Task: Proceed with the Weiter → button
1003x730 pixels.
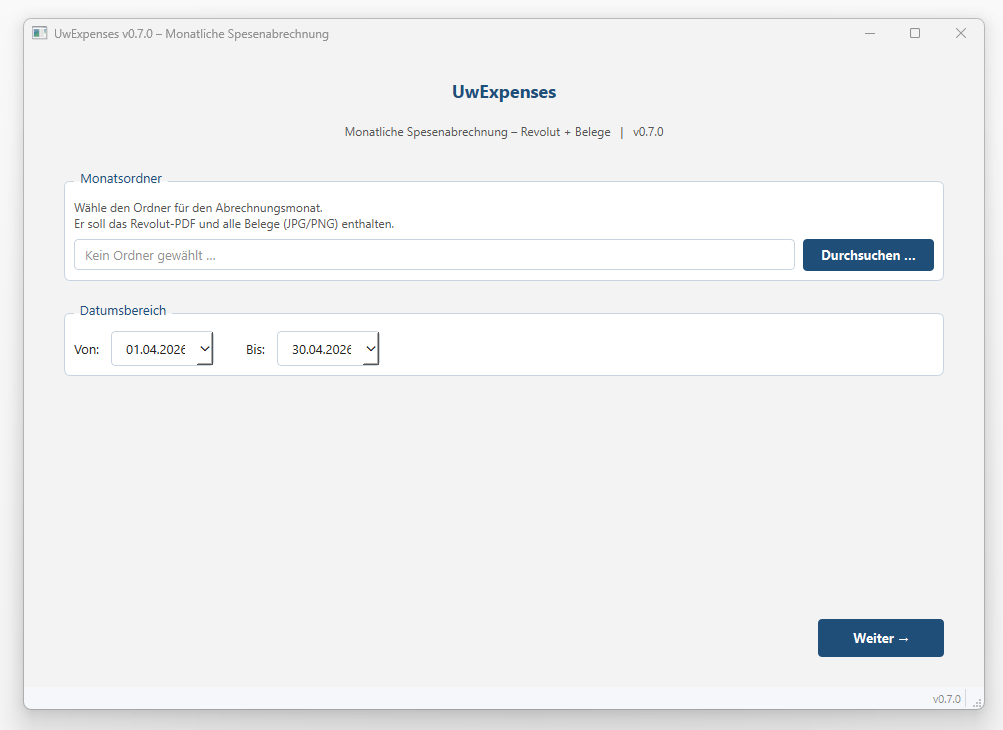Action: [x=880, y=638]
